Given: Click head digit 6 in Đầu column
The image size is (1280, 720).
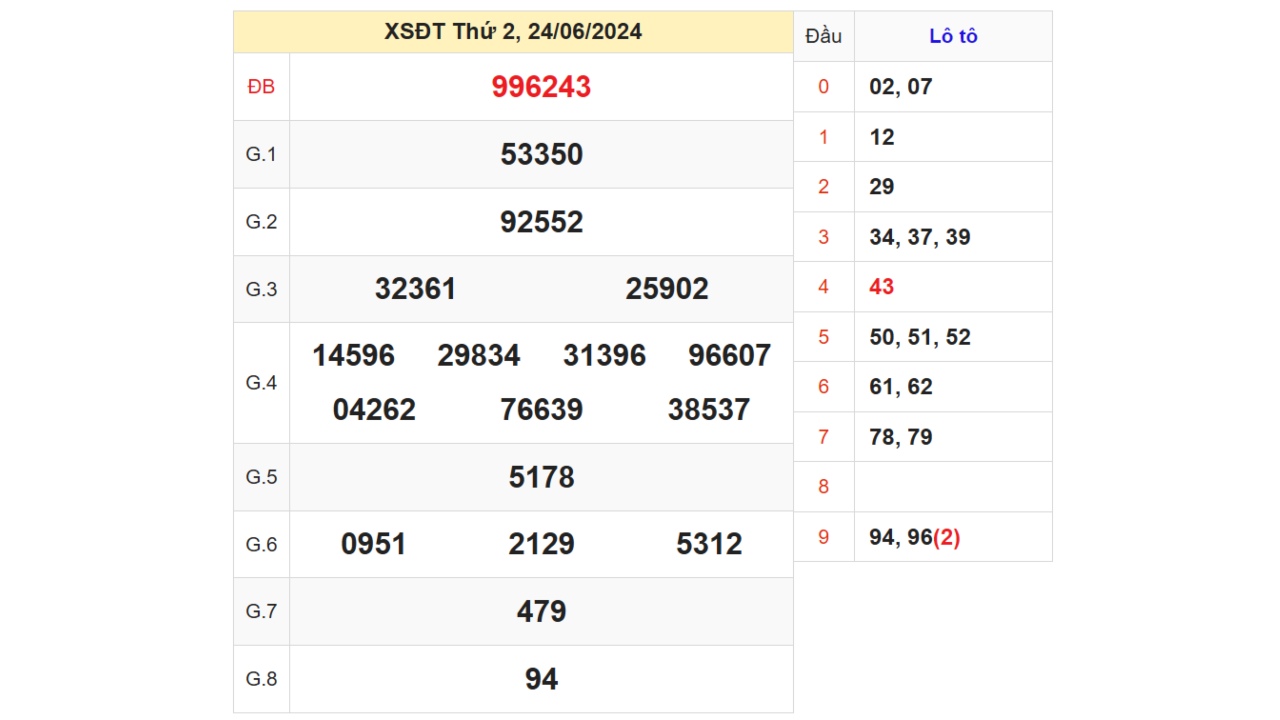Looking at the screenshot, I should click(x=824, y=387).
